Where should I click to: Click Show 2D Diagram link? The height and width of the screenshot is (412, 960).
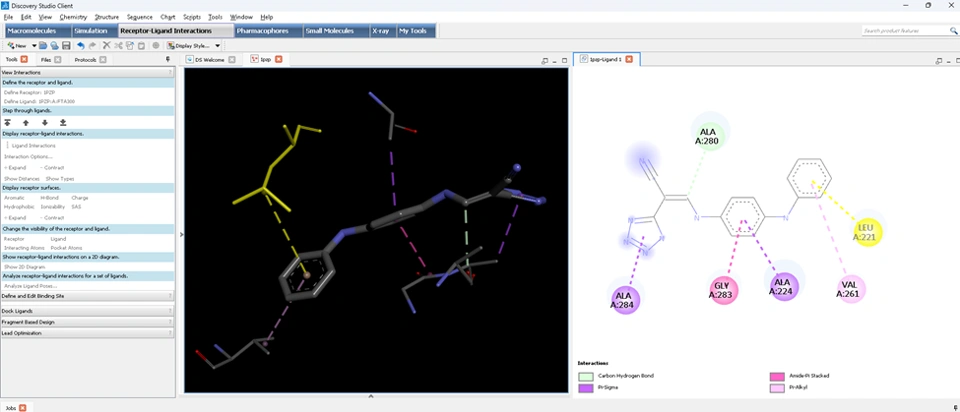pos(26,267)
